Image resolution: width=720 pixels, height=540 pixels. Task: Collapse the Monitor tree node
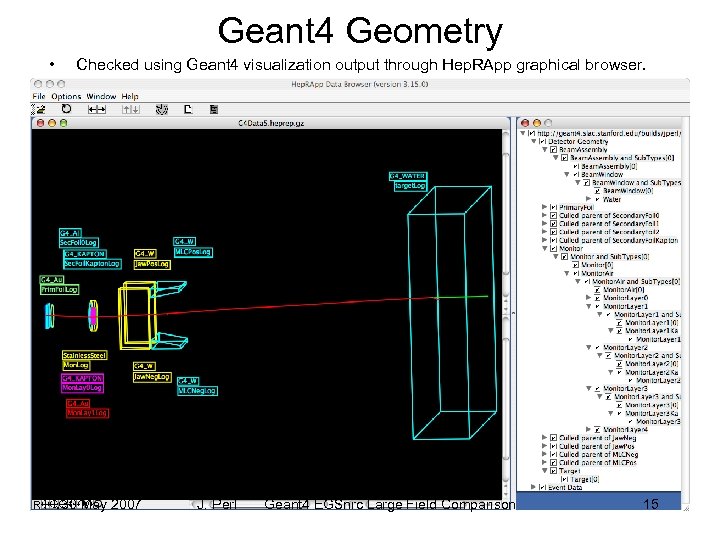[x=545, y=248]
